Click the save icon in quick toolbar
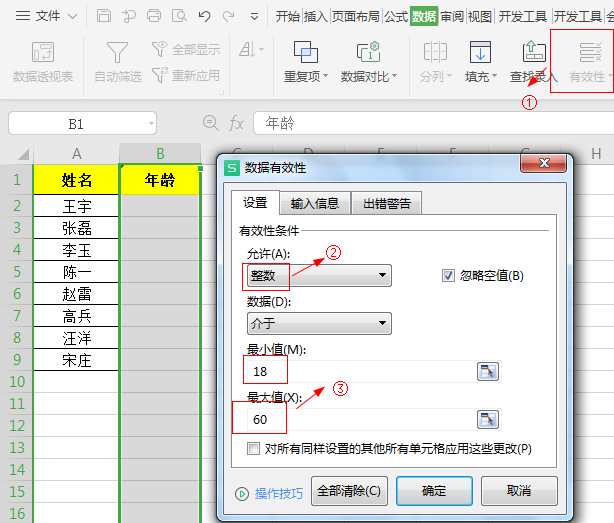This screenshot has width=614, height=523. 104,16
